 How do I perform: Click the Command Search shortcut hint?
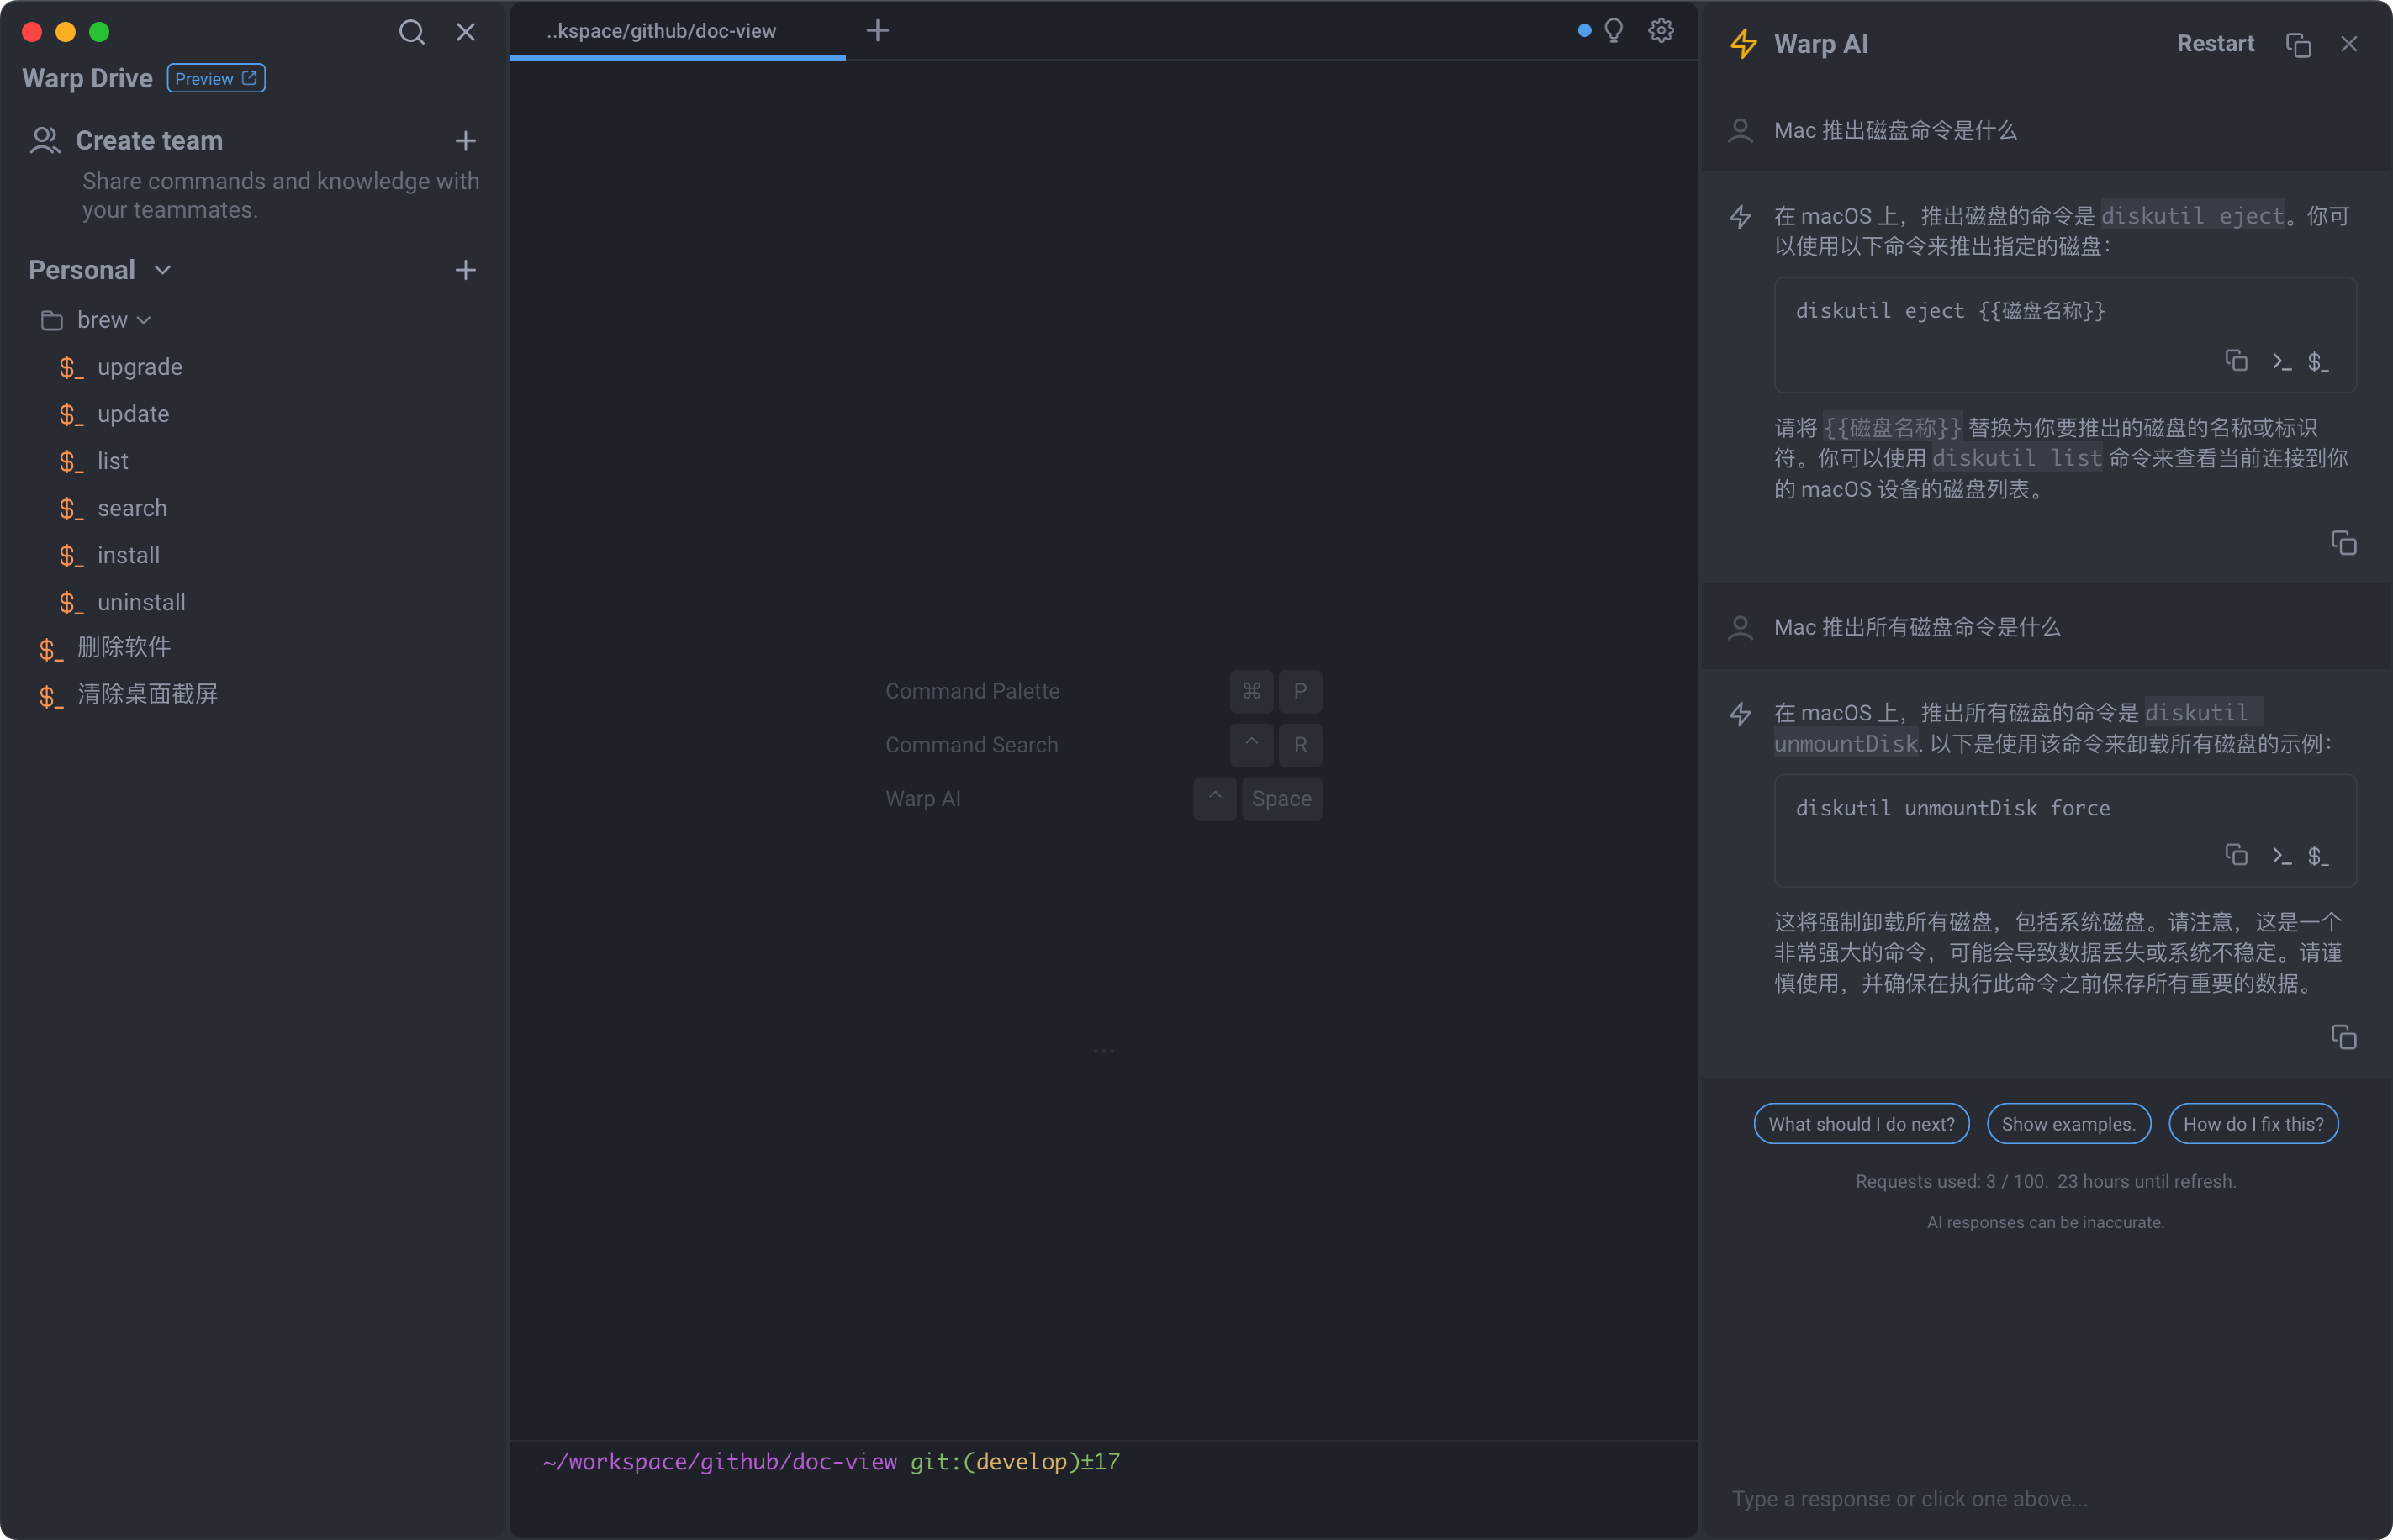tap(1103, 745)
